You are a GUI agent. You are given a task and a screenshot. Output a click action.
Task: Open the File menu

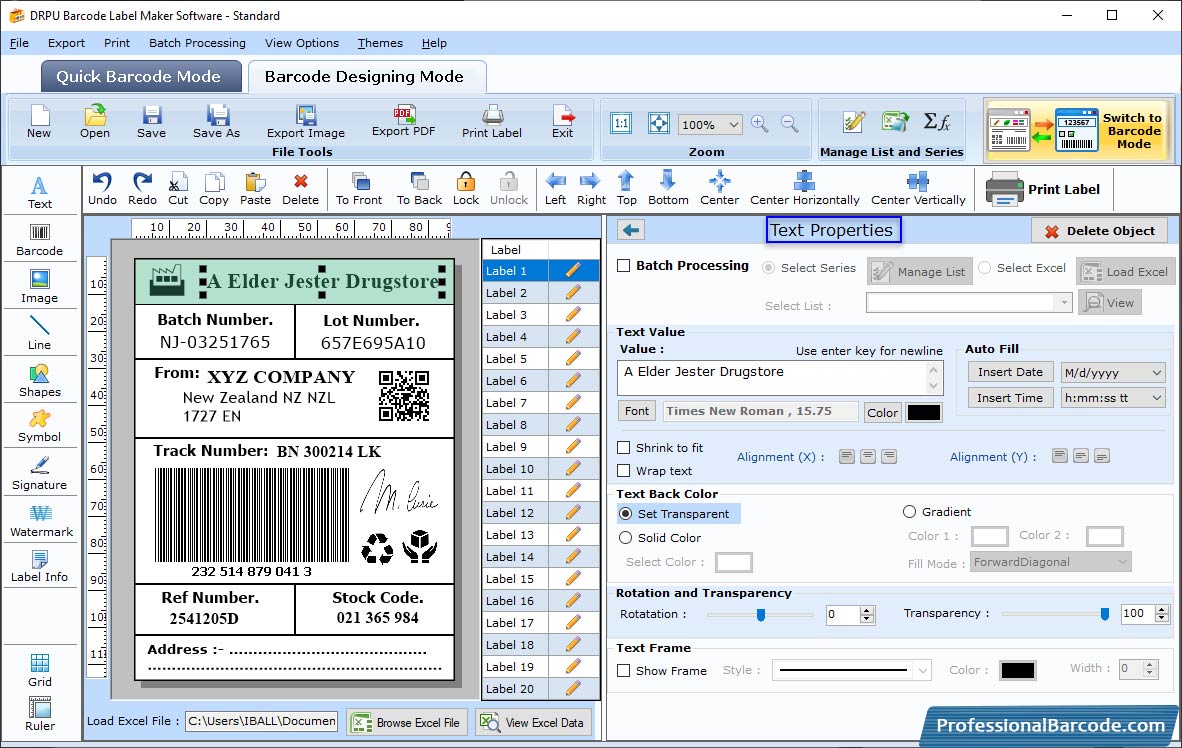19,43
